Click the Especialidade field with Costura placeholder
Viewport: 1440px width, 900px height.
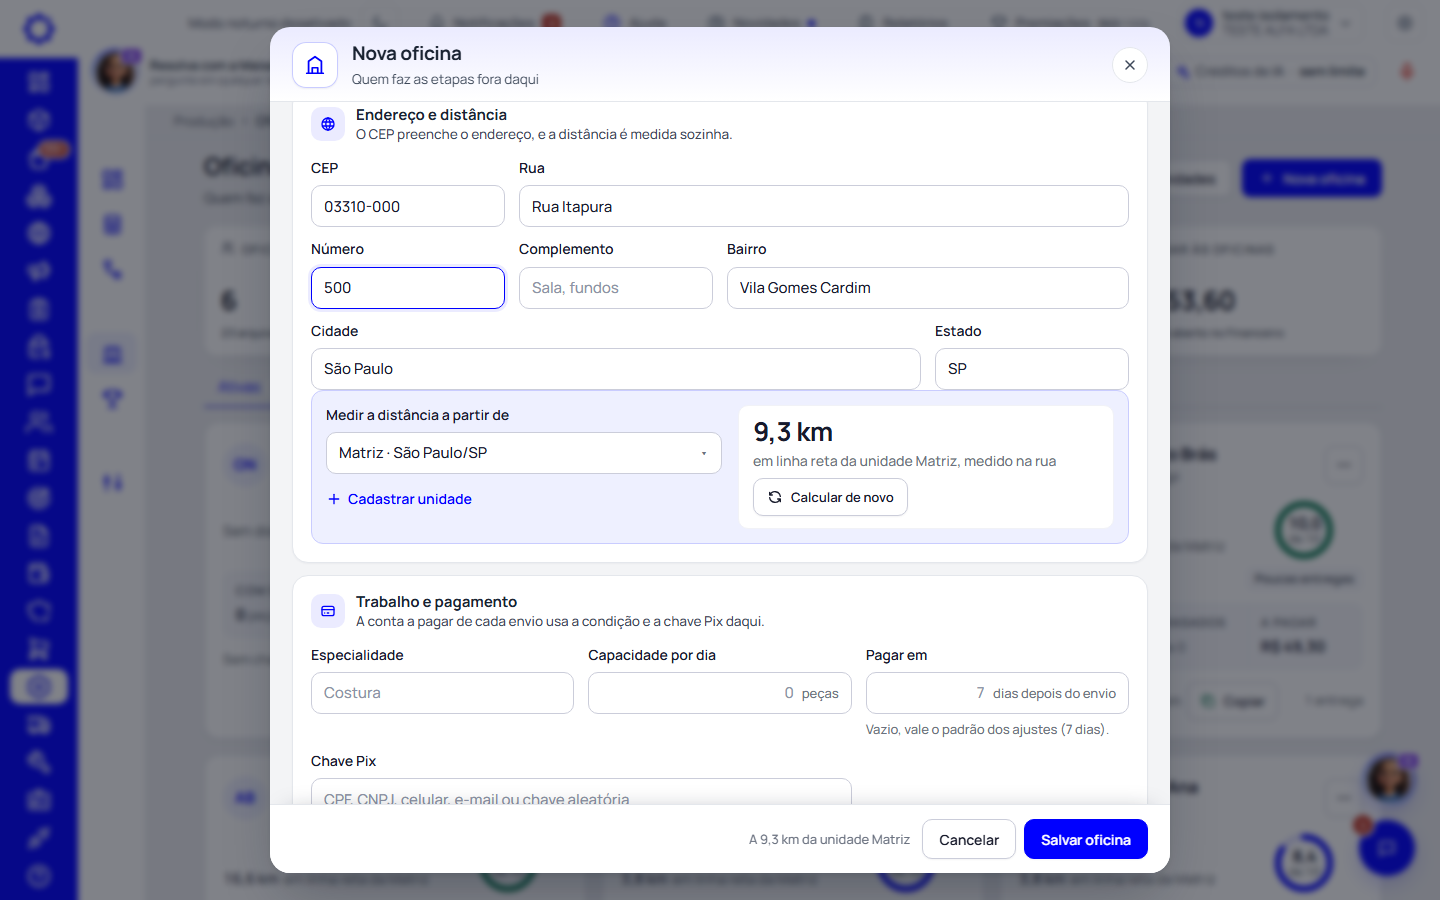tap(442, 693)
